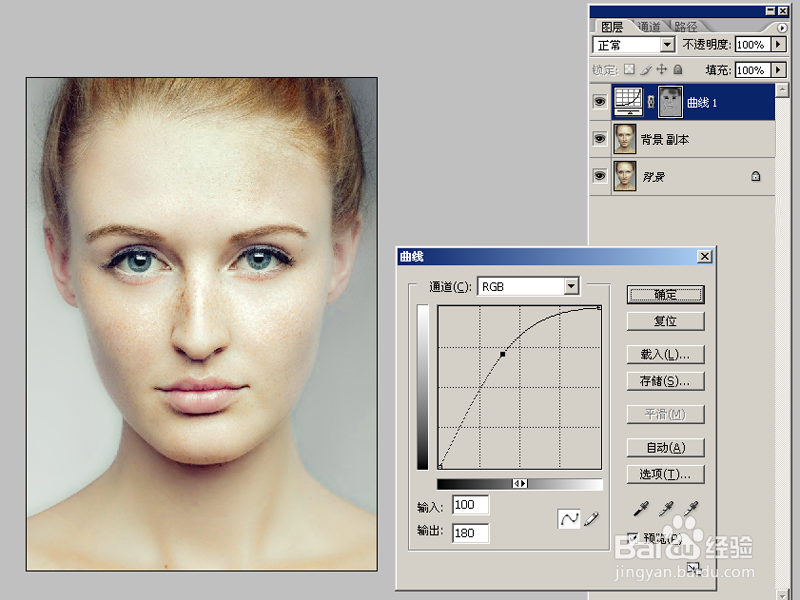This screenshot has width=800, height=600.
Task: Click the curve's top-right end point
Action: pyautogui.click(x=599, y=308)
